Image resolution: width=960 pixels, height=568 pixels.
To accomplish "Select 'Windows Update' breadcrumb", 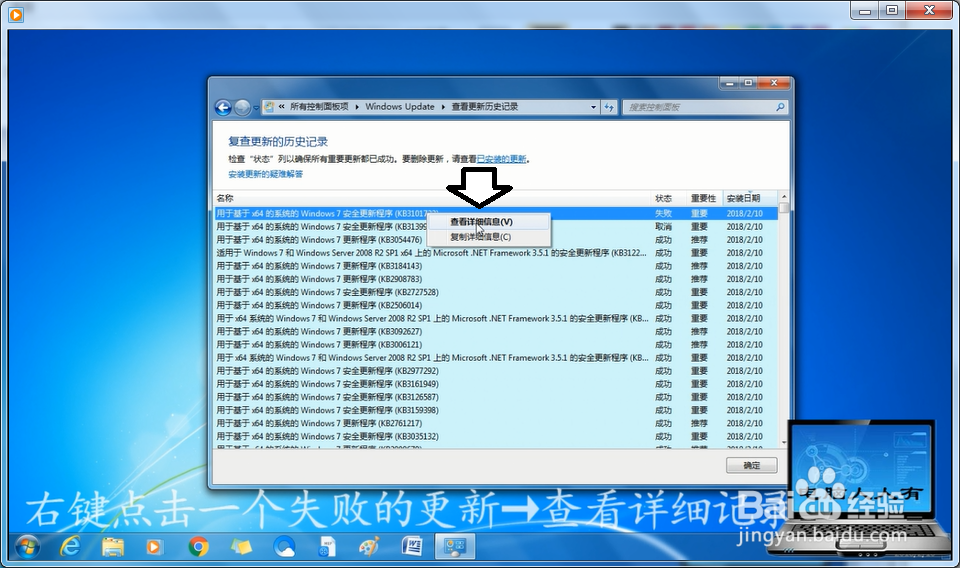I will pyautogui.click(x=399, y=106).
